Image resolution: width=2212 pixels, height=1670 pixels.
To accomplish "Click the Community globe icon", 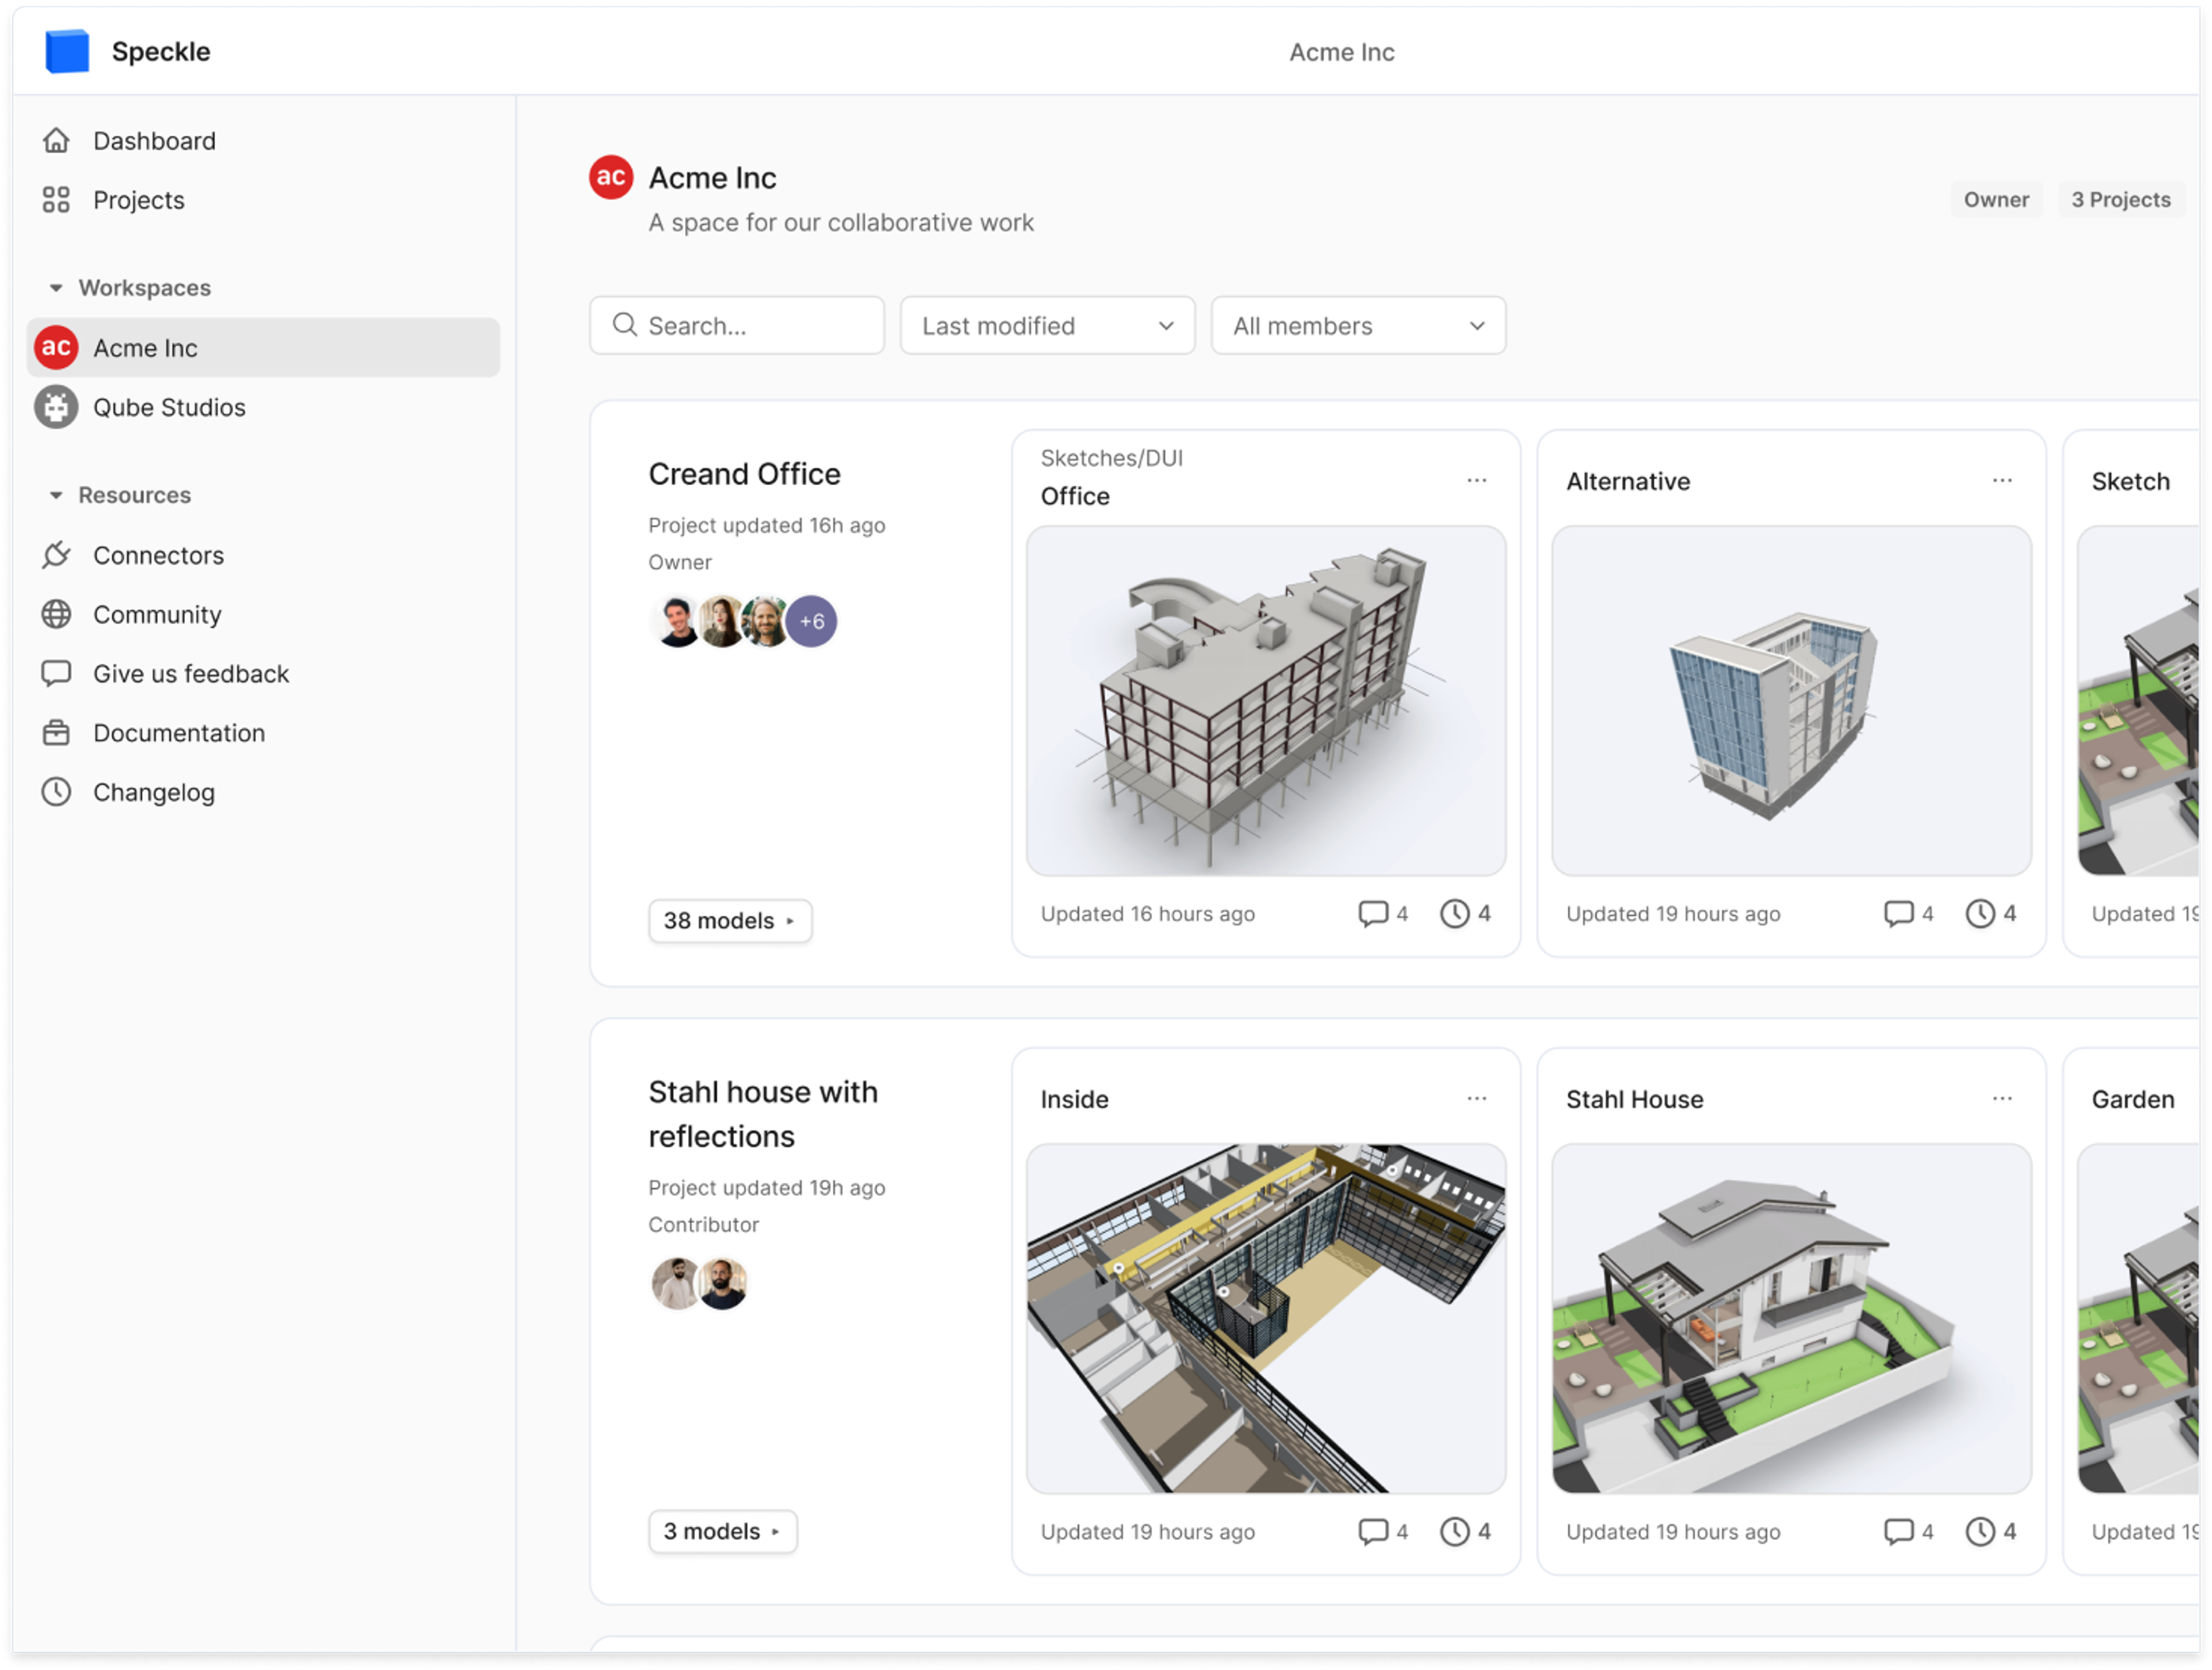I will tap(56, 614).
